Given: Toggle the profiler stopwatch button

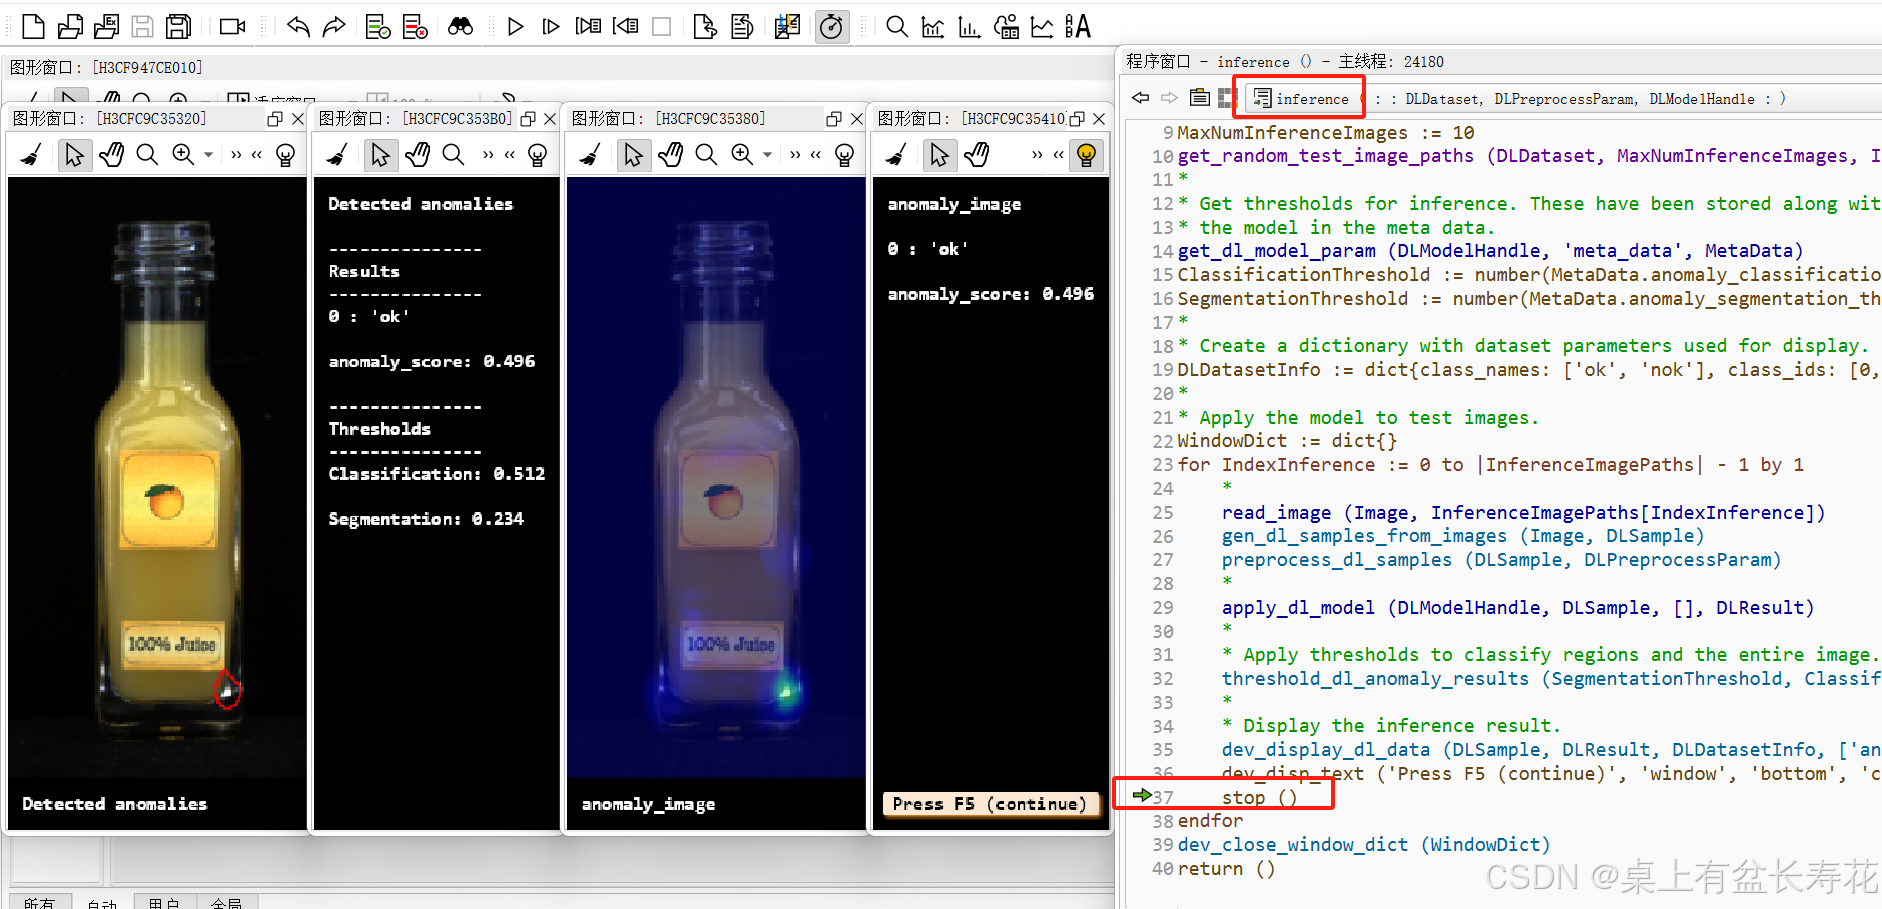Looking at the screenshot, I should click(x=831, y=27).
